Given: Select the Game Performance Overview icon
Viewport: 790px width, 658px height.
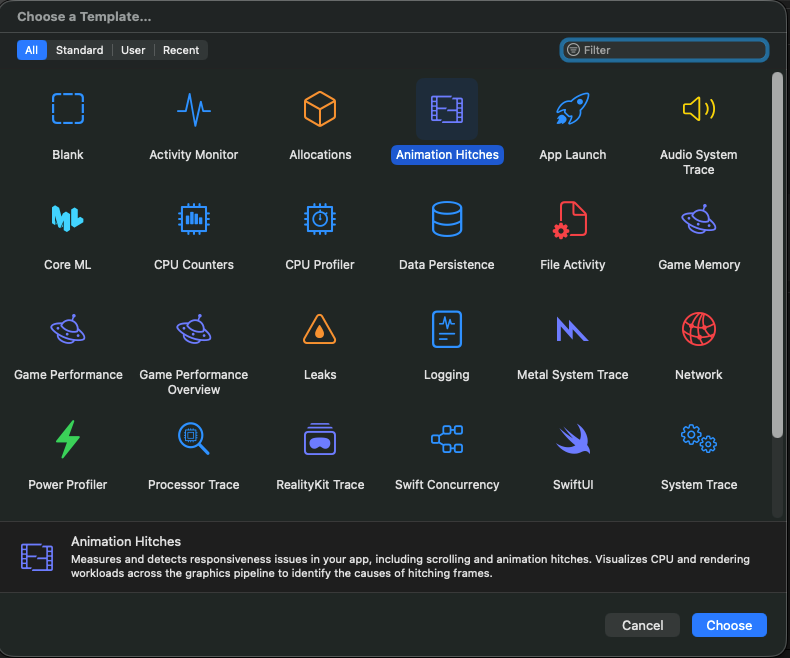Looking at the screenshot, I should coord(193,329).
